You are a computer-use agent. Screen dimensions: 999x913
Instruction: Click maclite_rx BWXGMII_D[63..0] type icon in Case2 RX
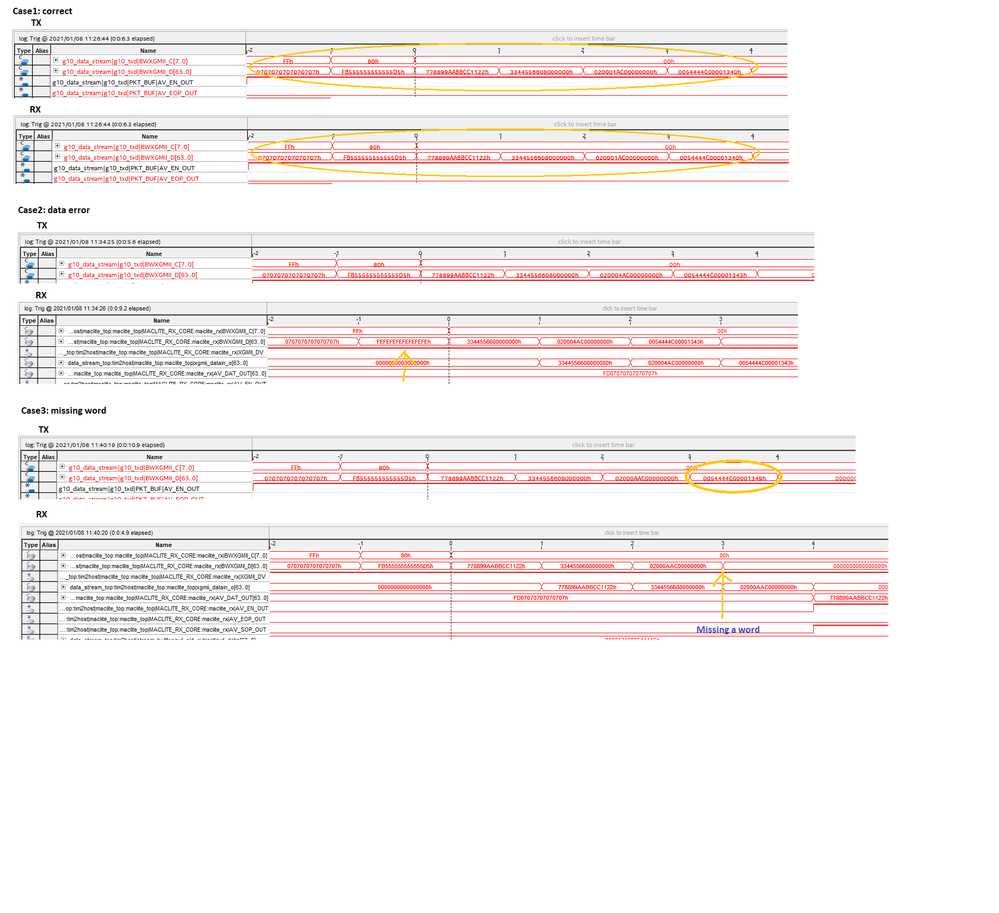coord(29,342)
